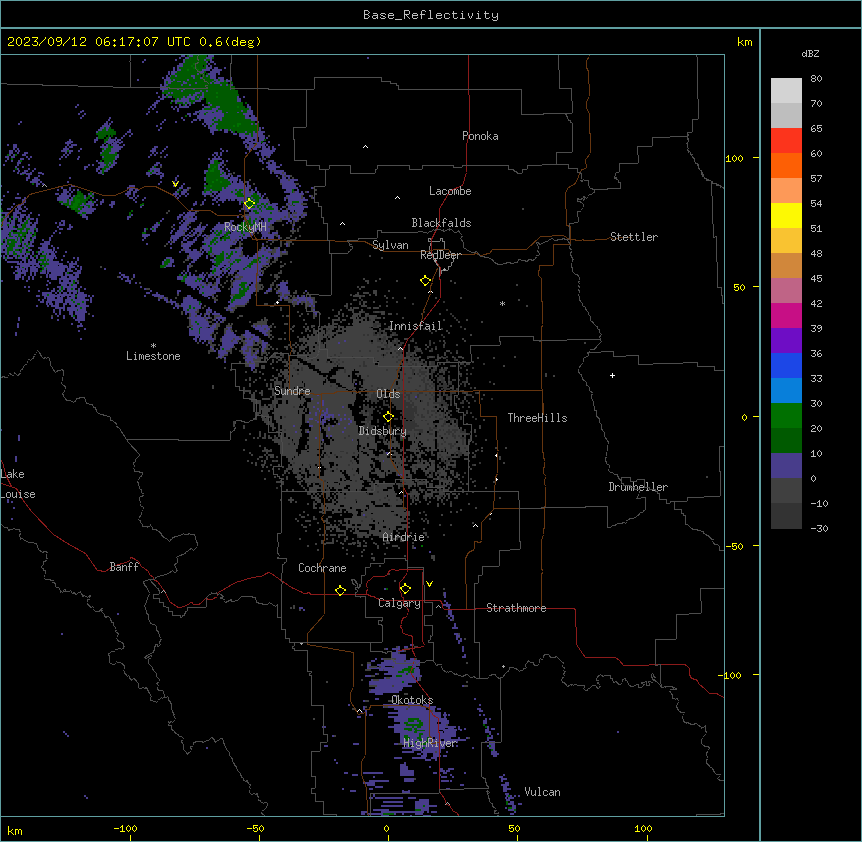Click the HighRiver label
Screen dimensions: 862x842
[x=430, y=743]
